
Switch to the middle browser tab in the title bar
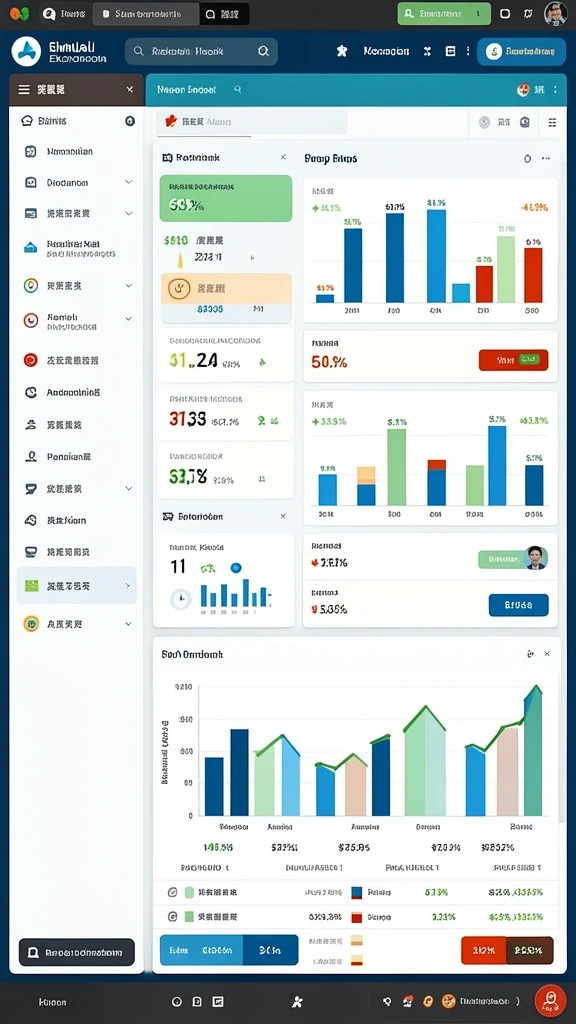click(x=146, y=14)
